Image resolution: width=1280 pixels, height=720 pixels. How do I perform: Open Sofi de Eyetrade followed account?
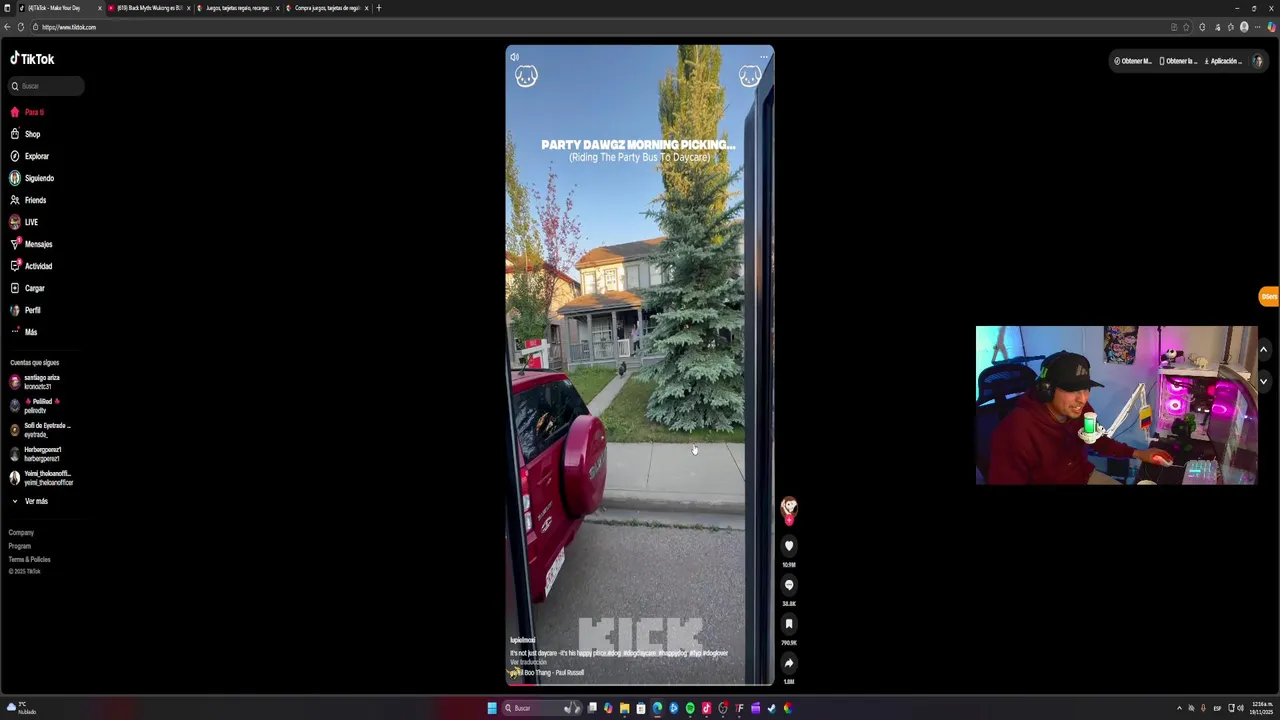[x=41, y=430]
